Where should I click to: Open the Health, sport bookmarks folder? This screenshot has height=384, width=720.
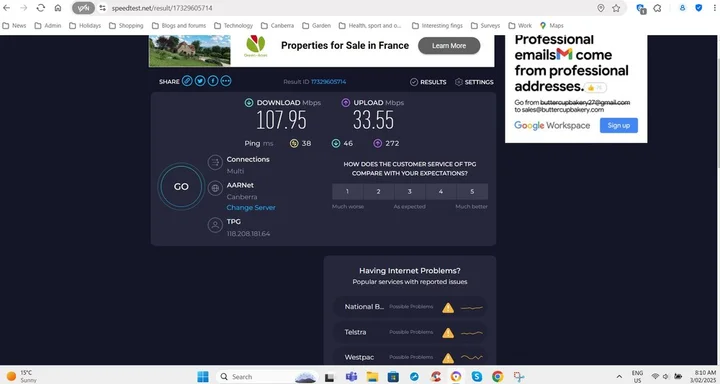(370, 26)
